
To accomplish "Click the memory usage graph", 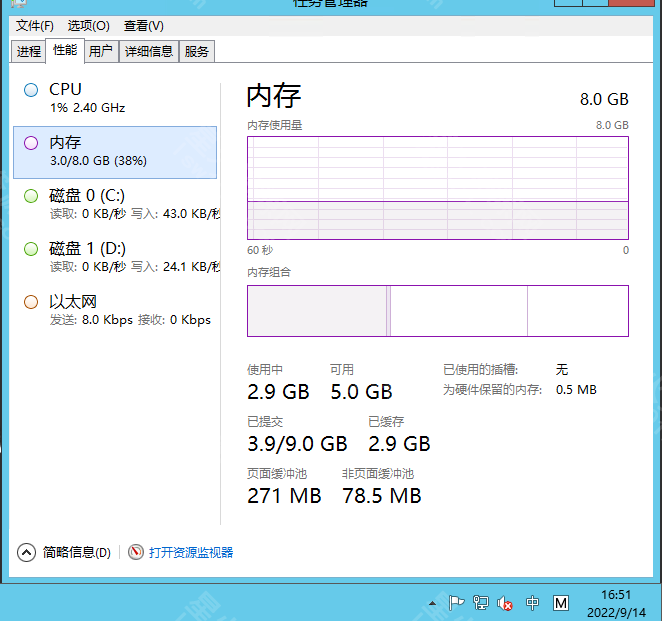I will click(x=437, y=188).
